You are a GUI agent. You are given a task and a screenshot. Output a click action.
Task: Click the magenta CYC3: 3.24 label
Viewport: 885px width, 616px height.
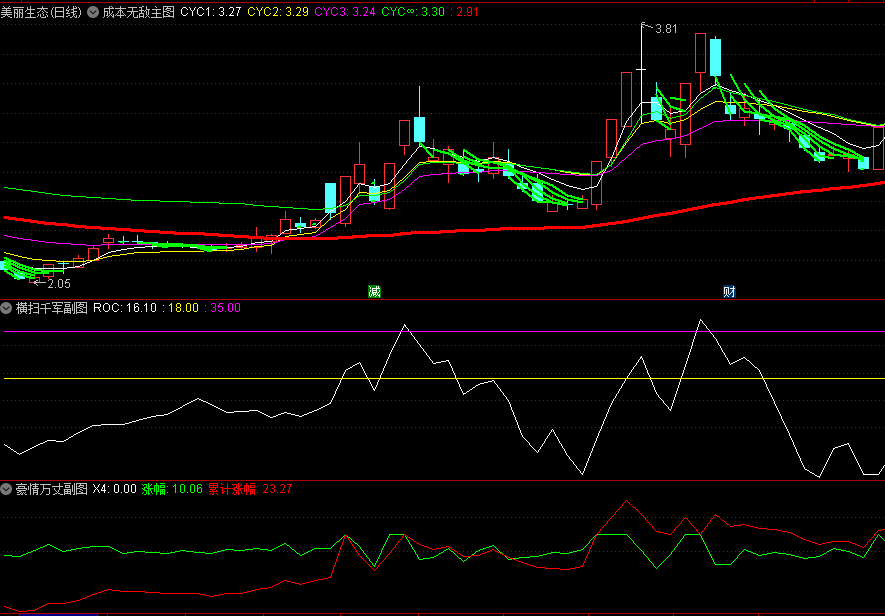click(x=345, y=12)
